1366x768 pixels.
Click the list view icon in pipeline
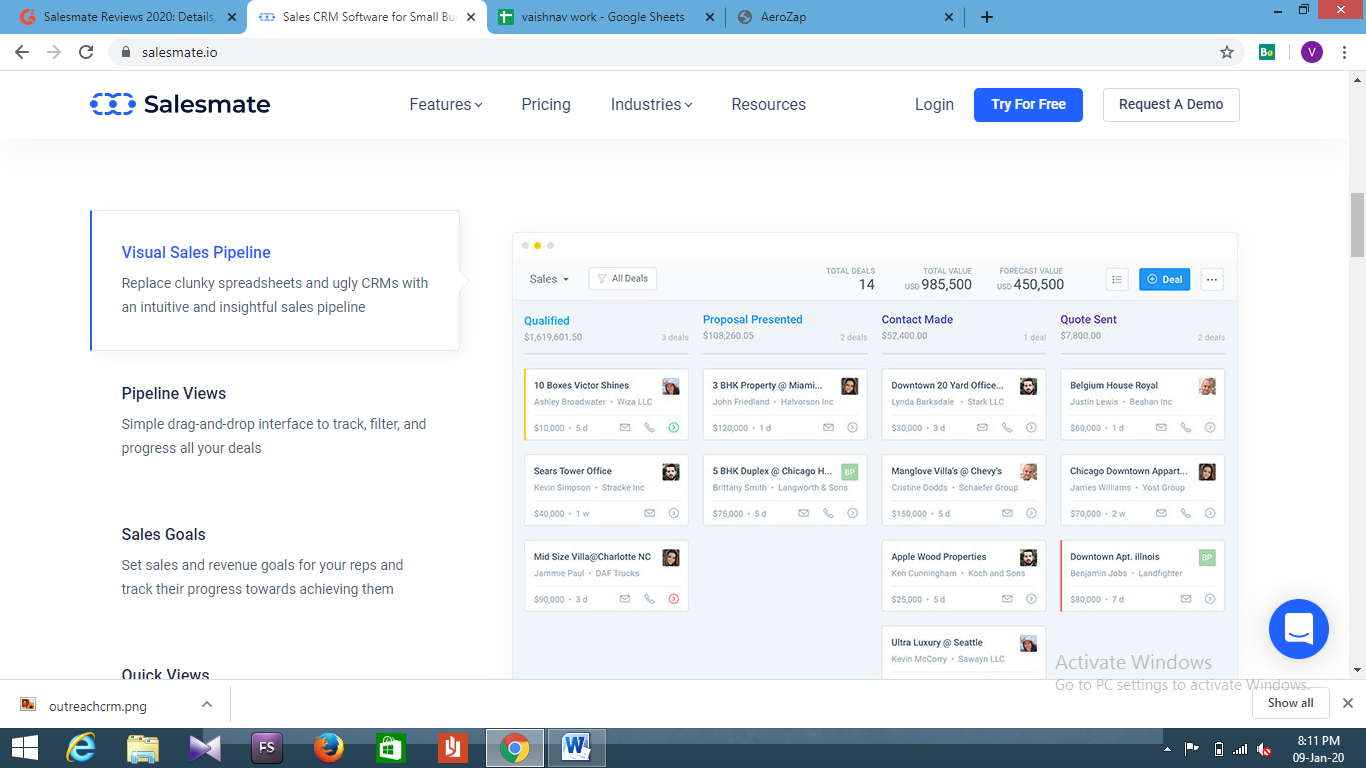1118,279
